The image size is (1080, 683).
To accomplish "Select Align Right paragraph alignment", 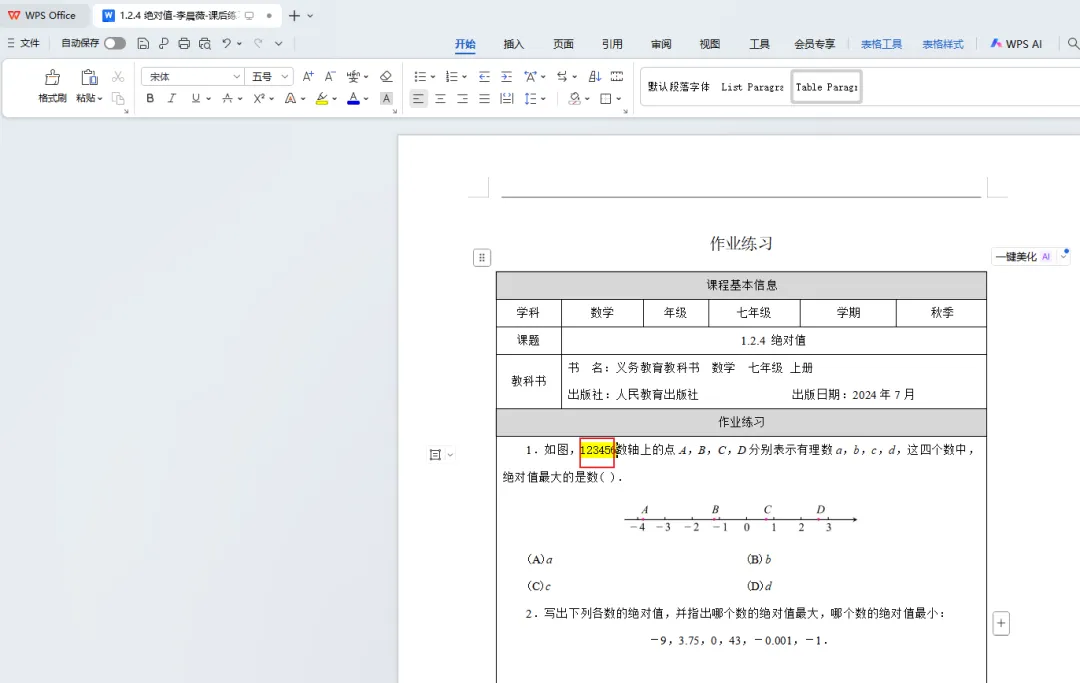I will [462, 98].
